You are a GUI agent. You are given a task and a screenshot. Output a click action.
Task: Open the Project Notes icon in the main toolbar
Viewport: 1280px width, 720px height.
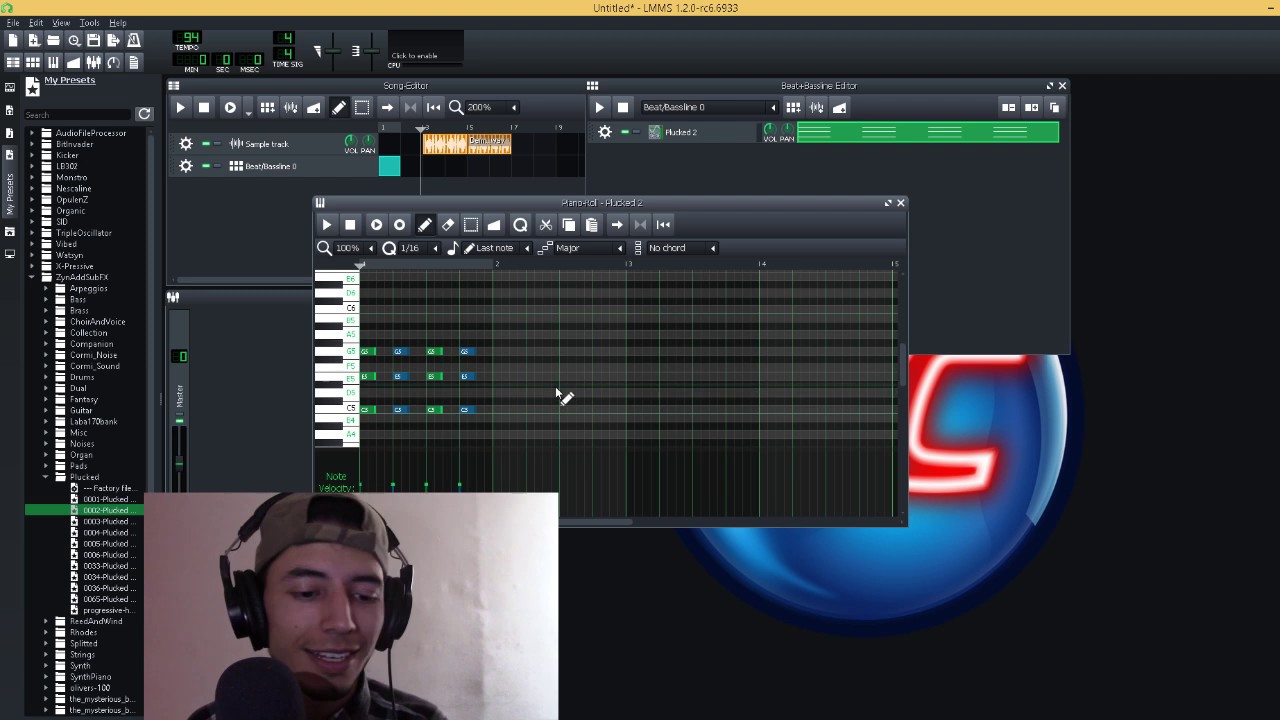[133, 62]
